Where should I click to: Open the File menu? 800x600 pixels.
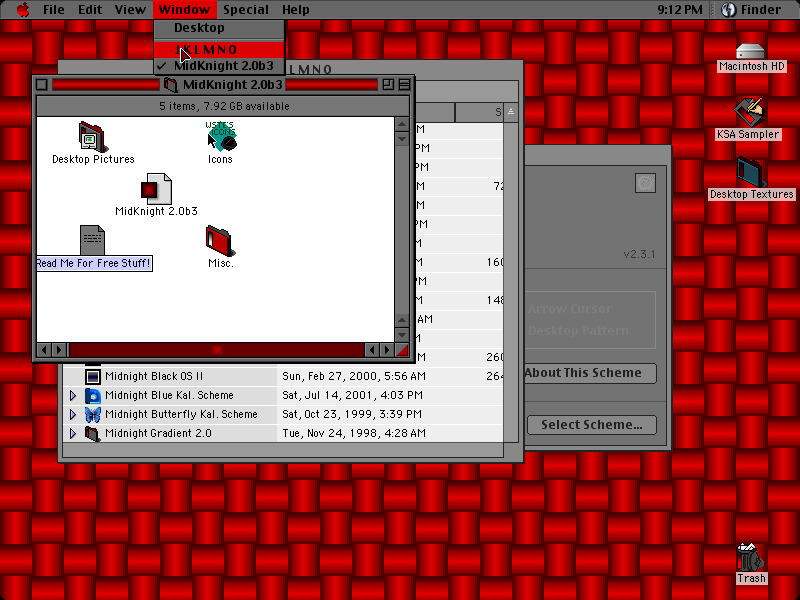click(54, 9)
